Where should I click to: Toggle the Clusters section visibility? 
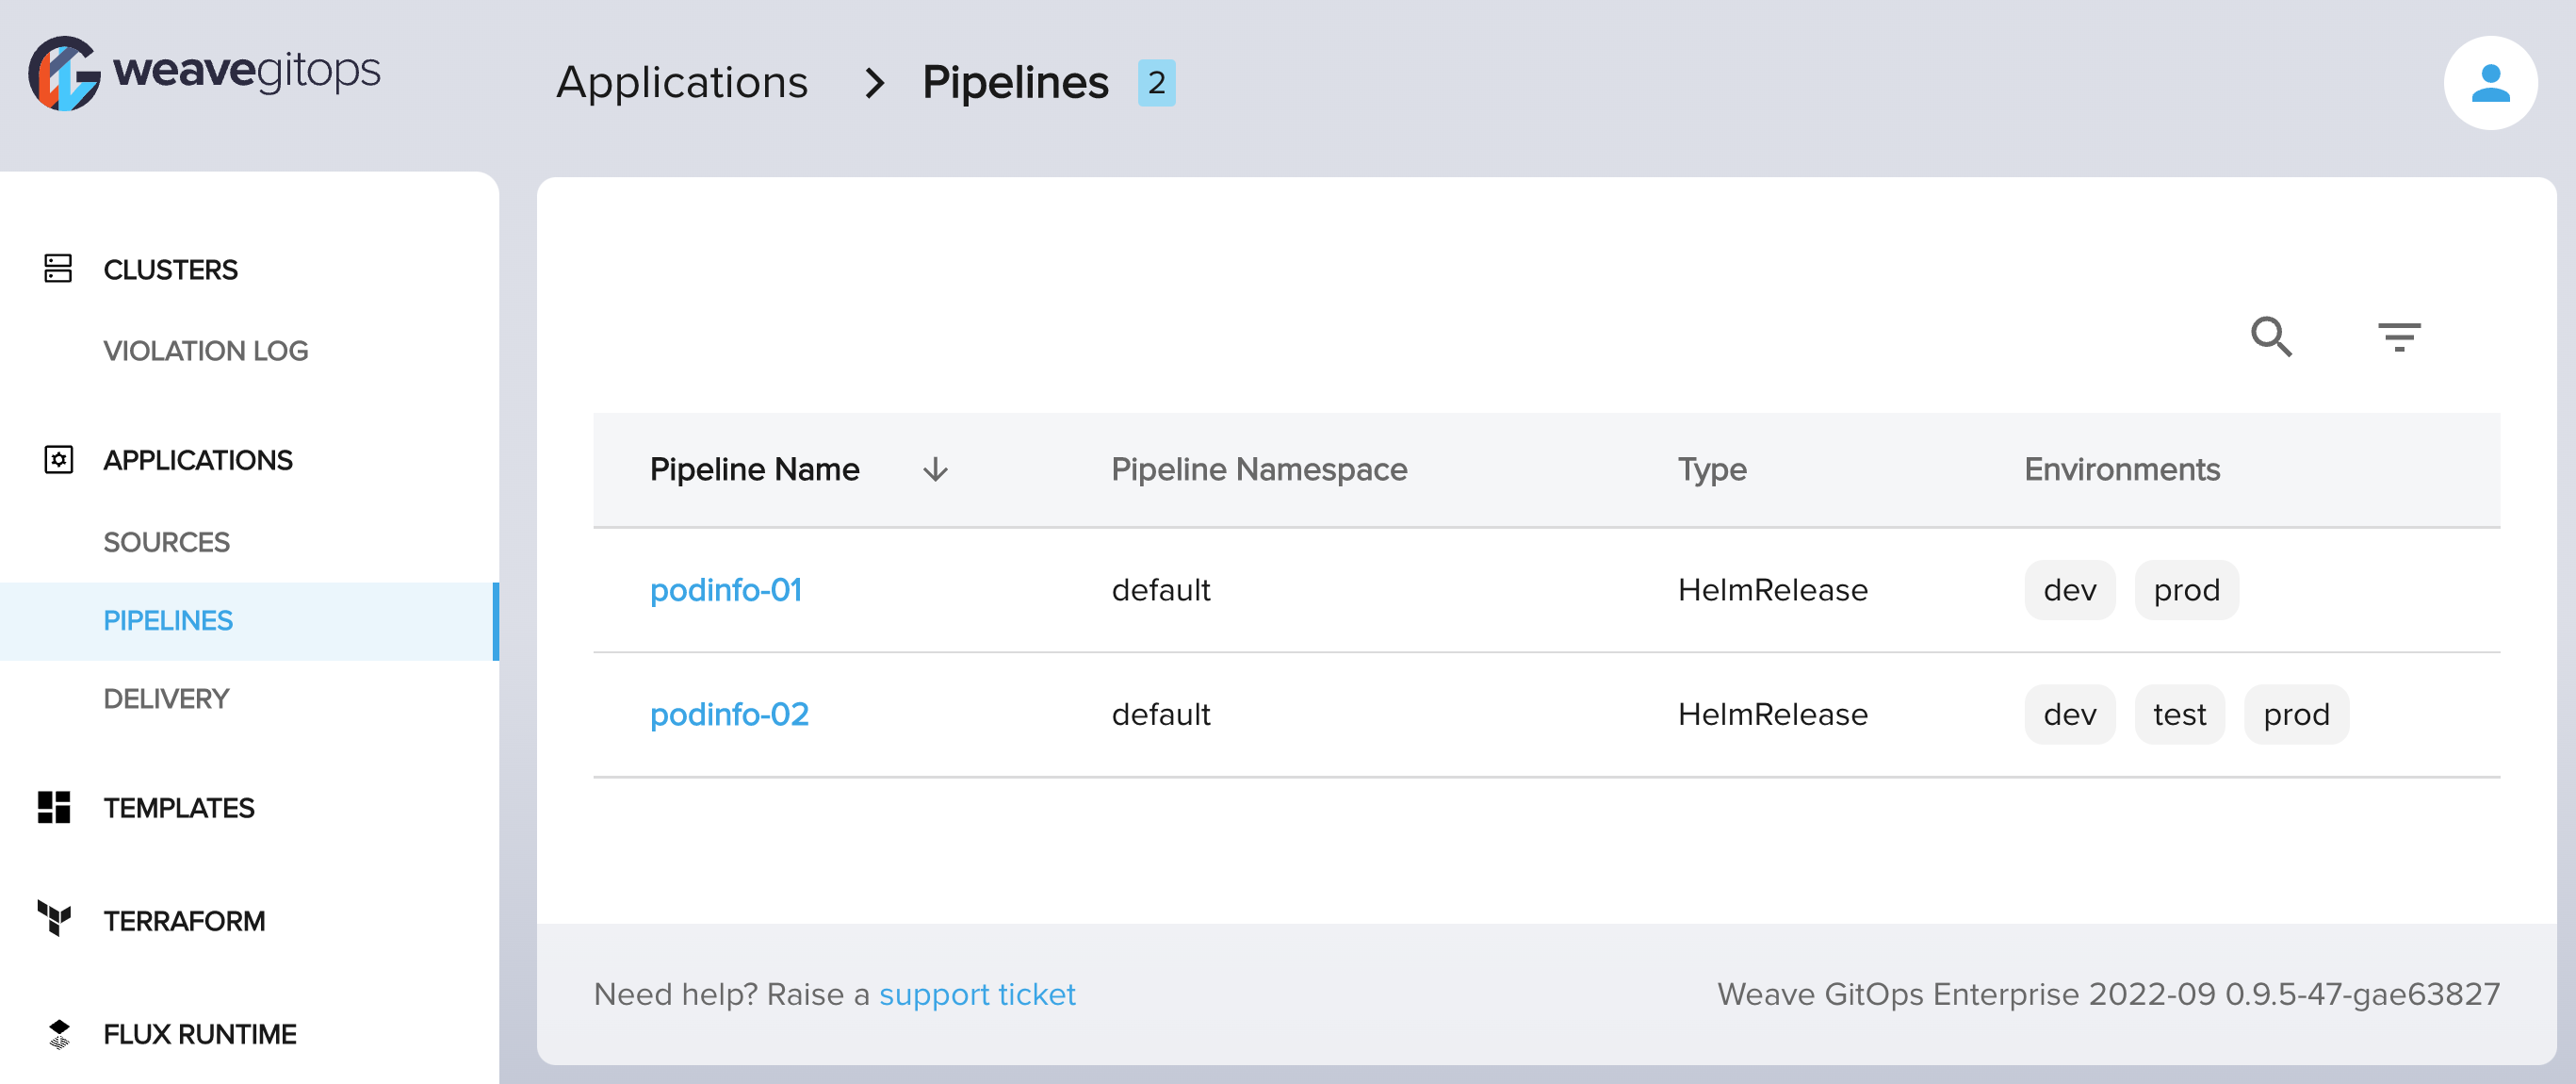click(171, 270)
